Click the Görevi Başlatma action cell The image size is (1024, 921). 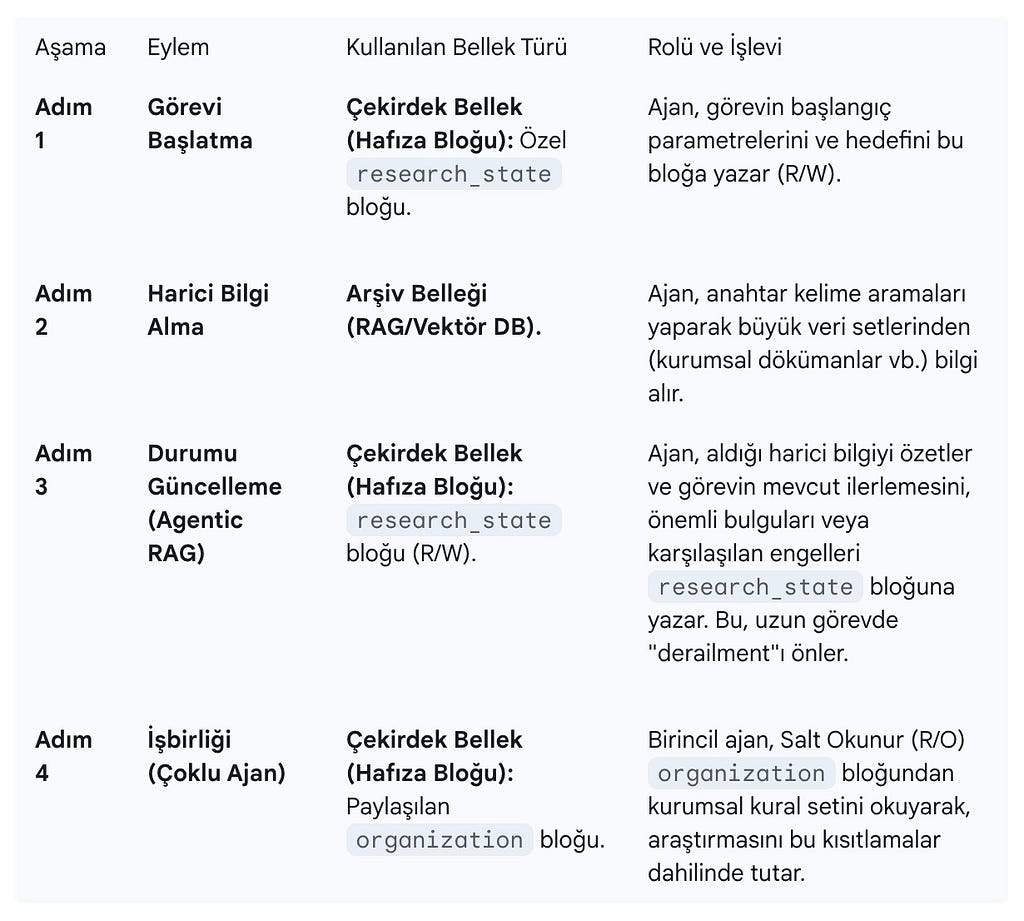[x=200, y=123]
